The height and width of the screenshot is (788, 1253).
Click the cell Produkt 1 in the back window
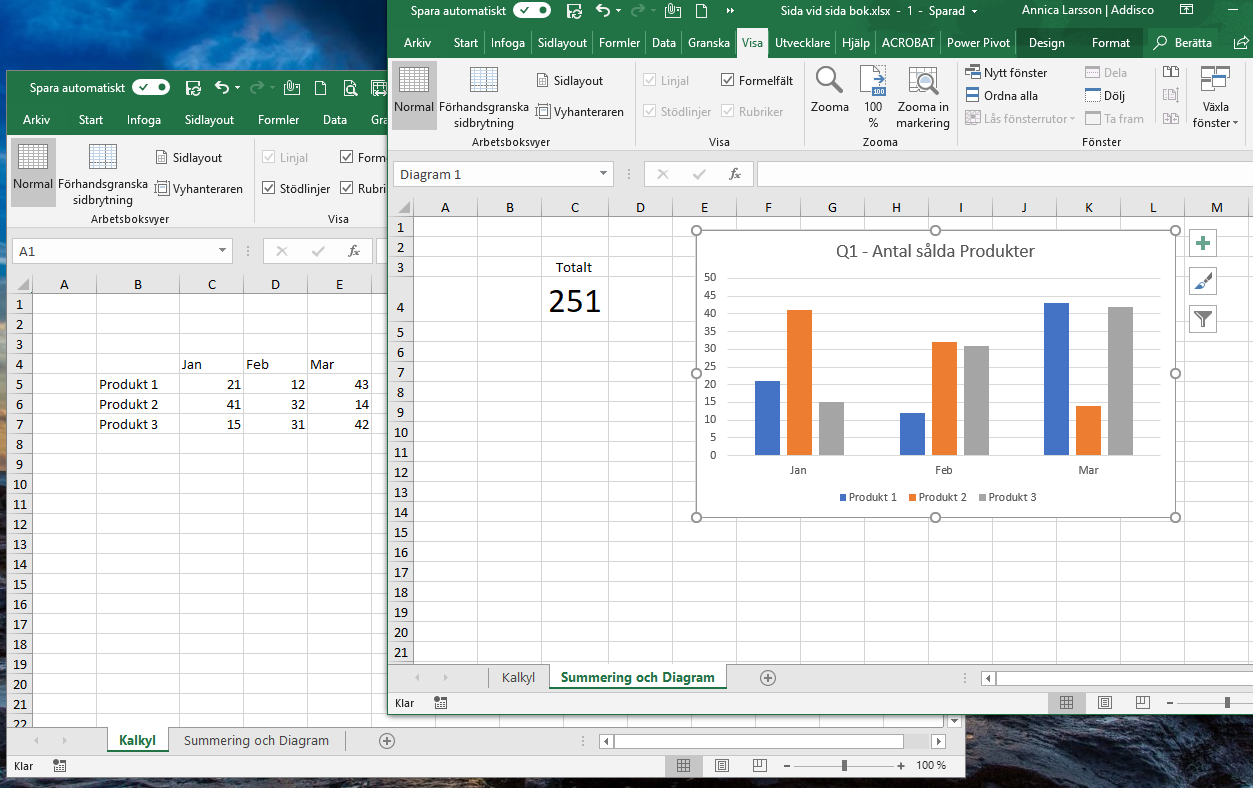pyautogui.click(x=138, y=384)
